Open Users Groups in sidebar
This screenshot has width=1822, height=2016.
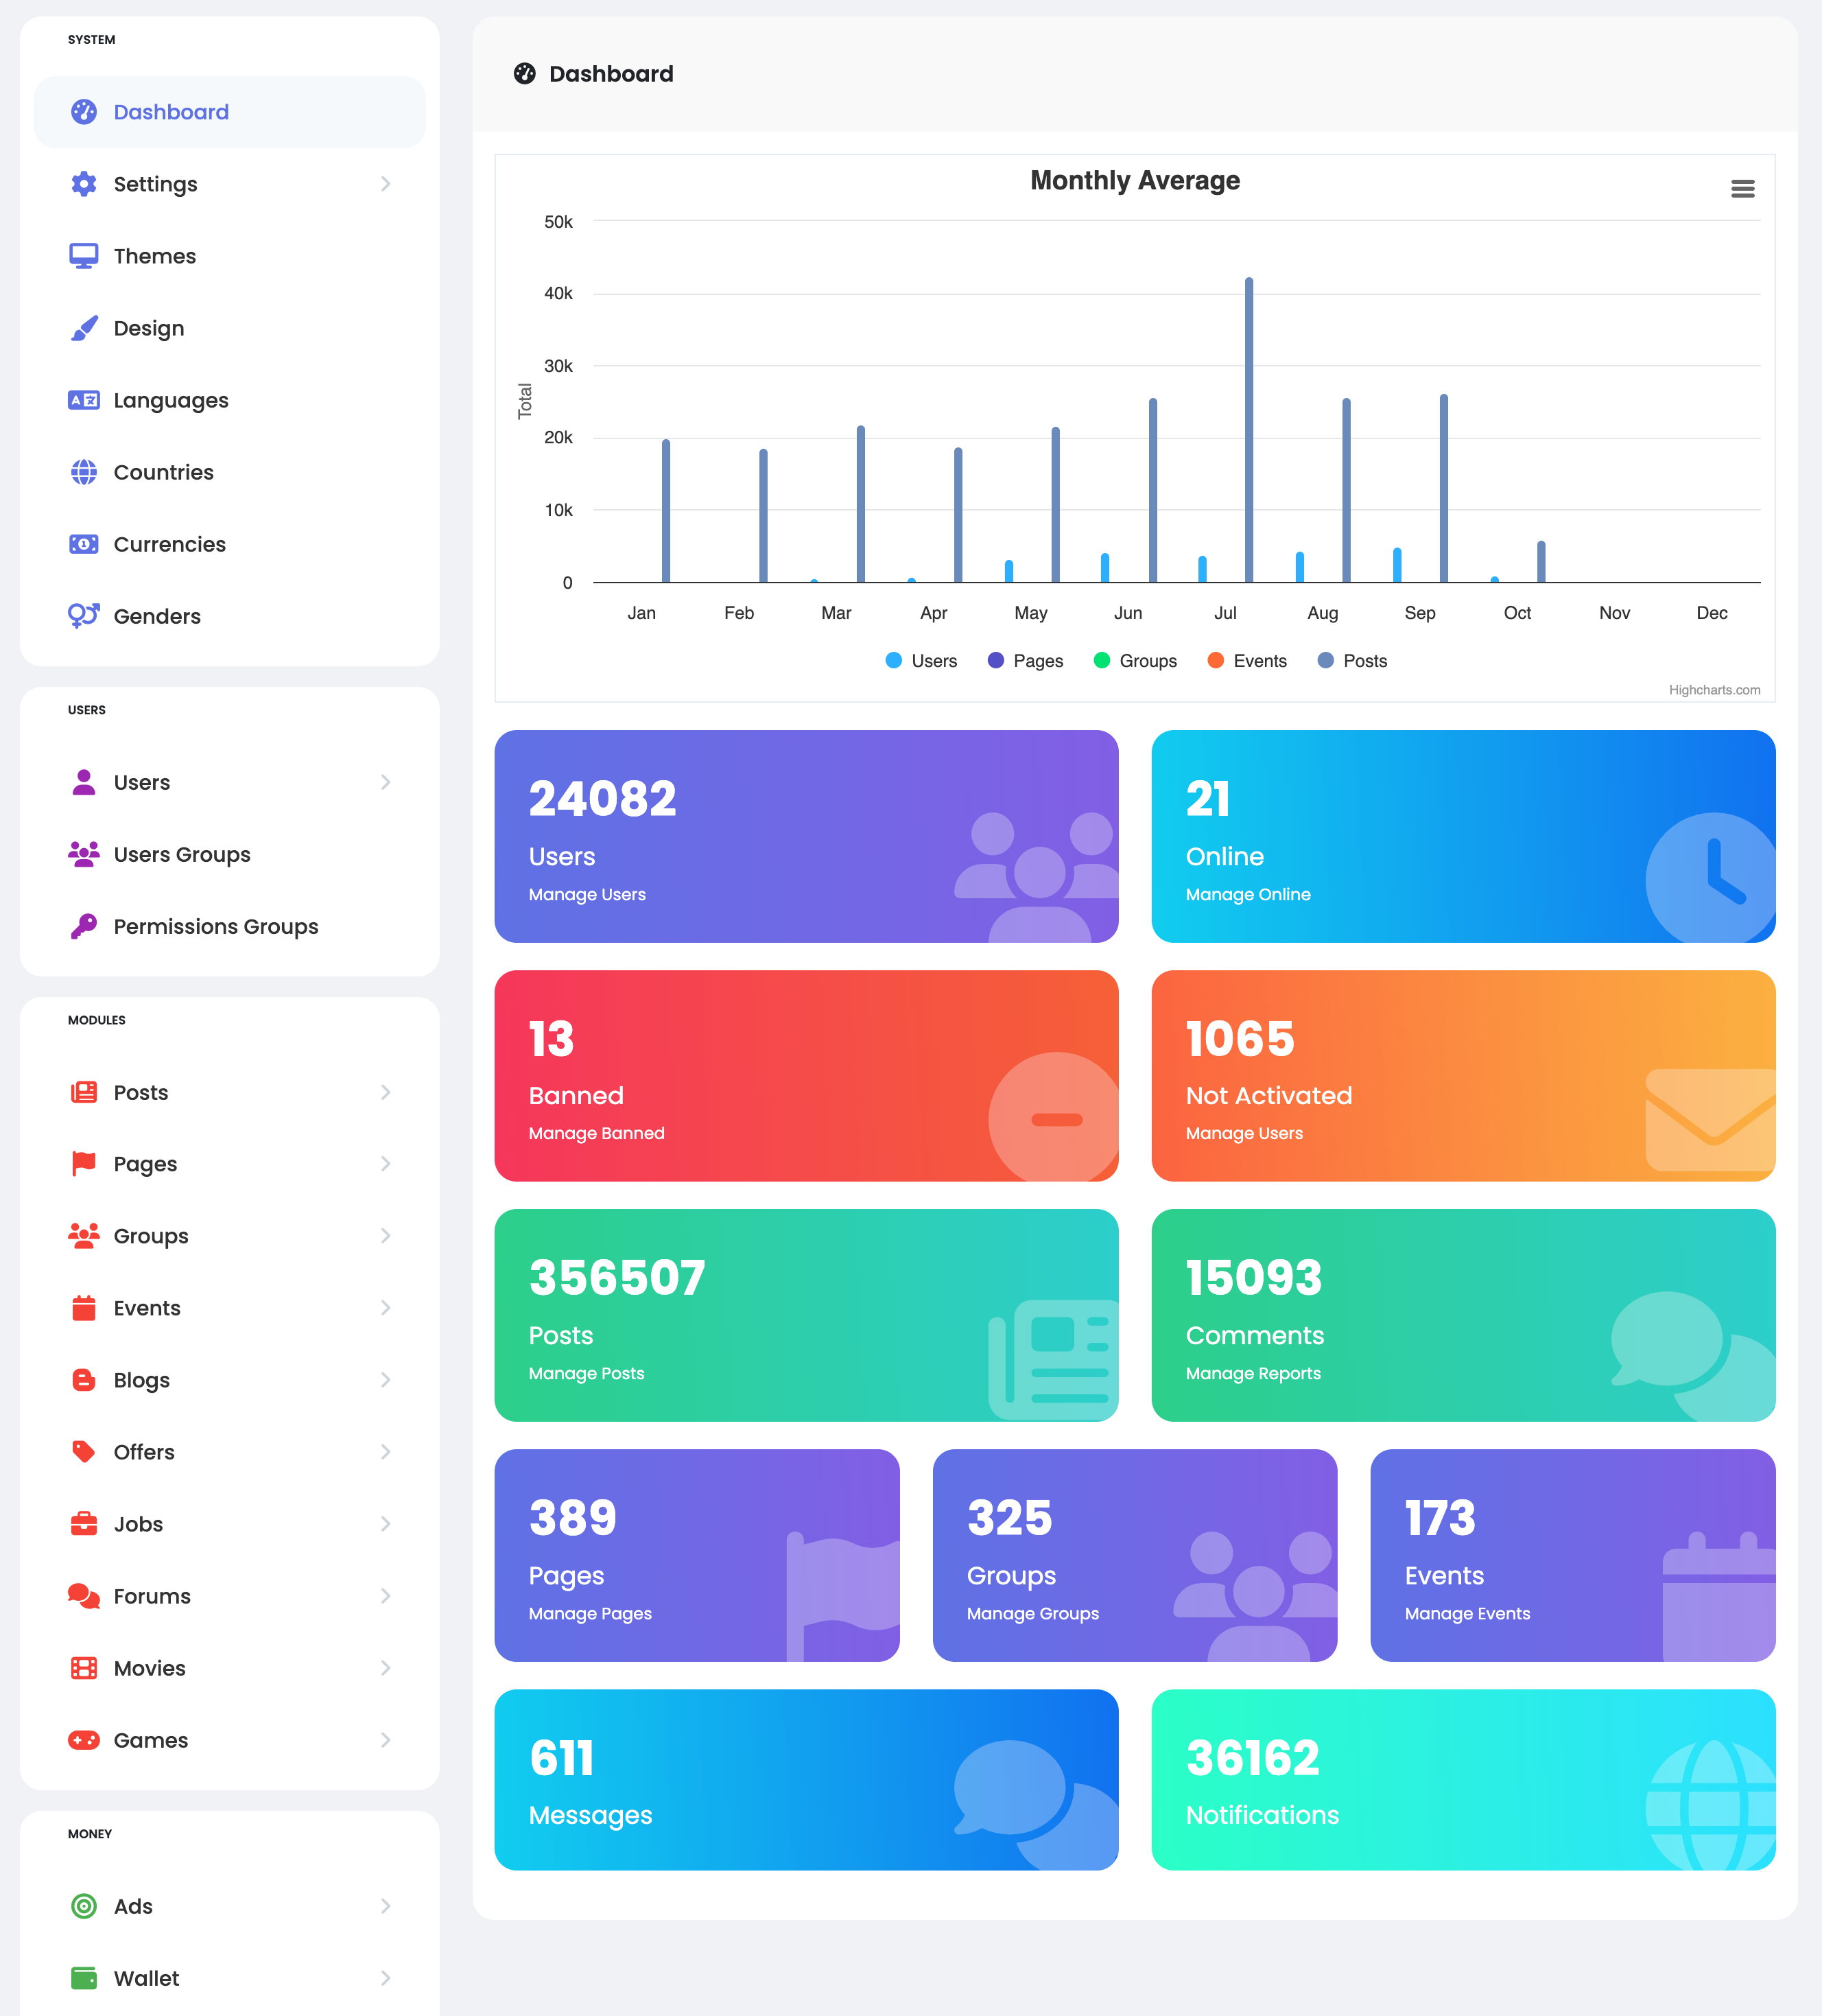coord(182,854)
